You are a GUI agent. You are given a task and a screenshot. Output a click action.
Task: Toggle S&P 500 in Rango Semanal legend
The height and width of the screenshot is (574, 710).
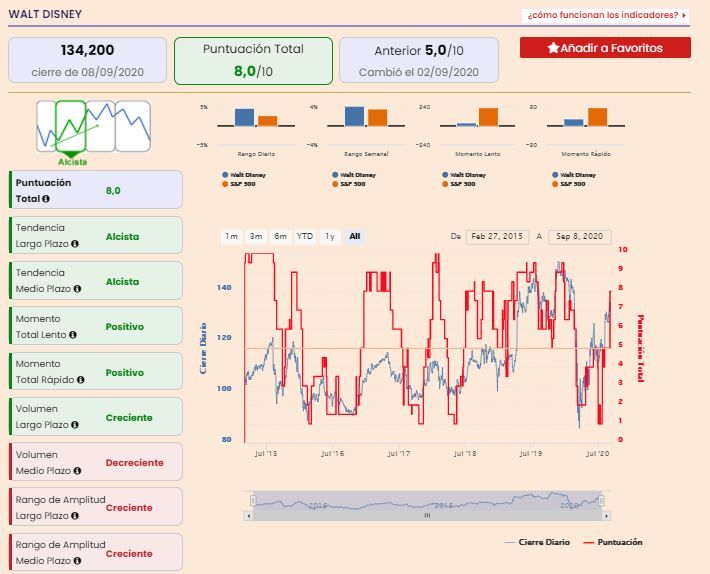click(x=349, y=184)
